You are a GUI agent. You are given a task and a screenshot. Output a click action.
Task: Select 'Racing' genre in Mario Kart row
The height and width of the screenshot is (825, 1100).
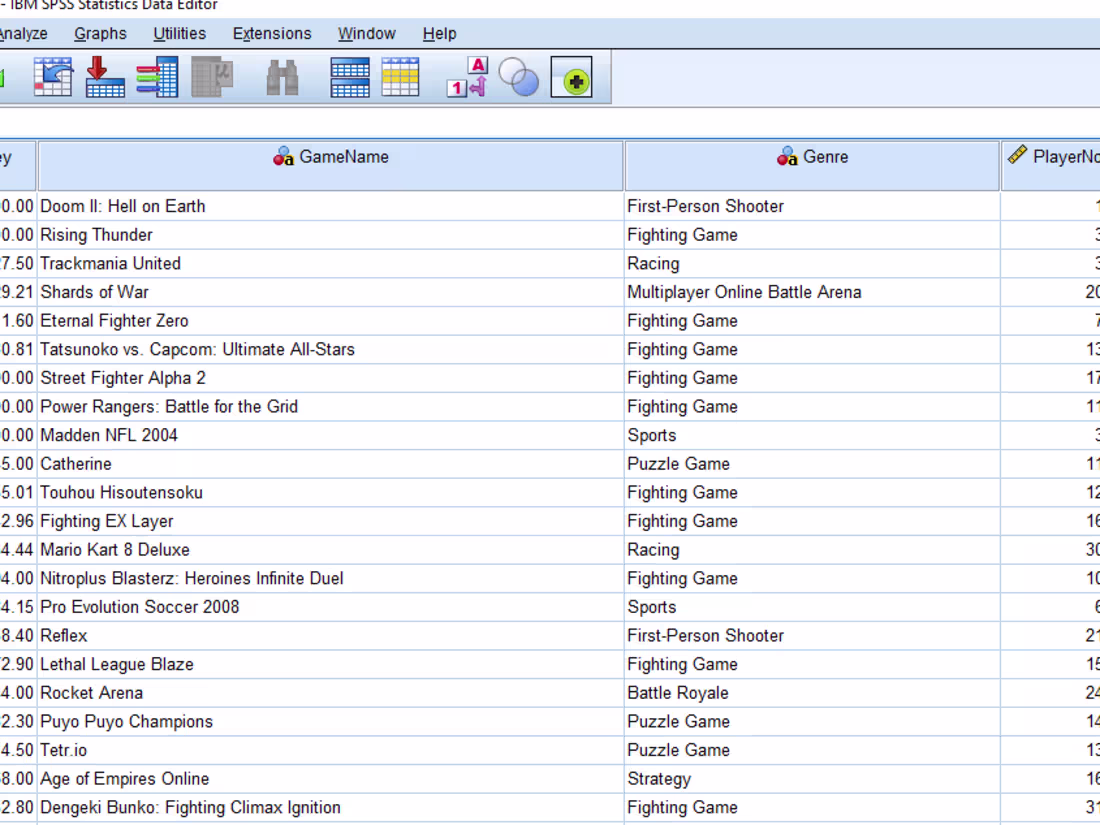(812, 550)
